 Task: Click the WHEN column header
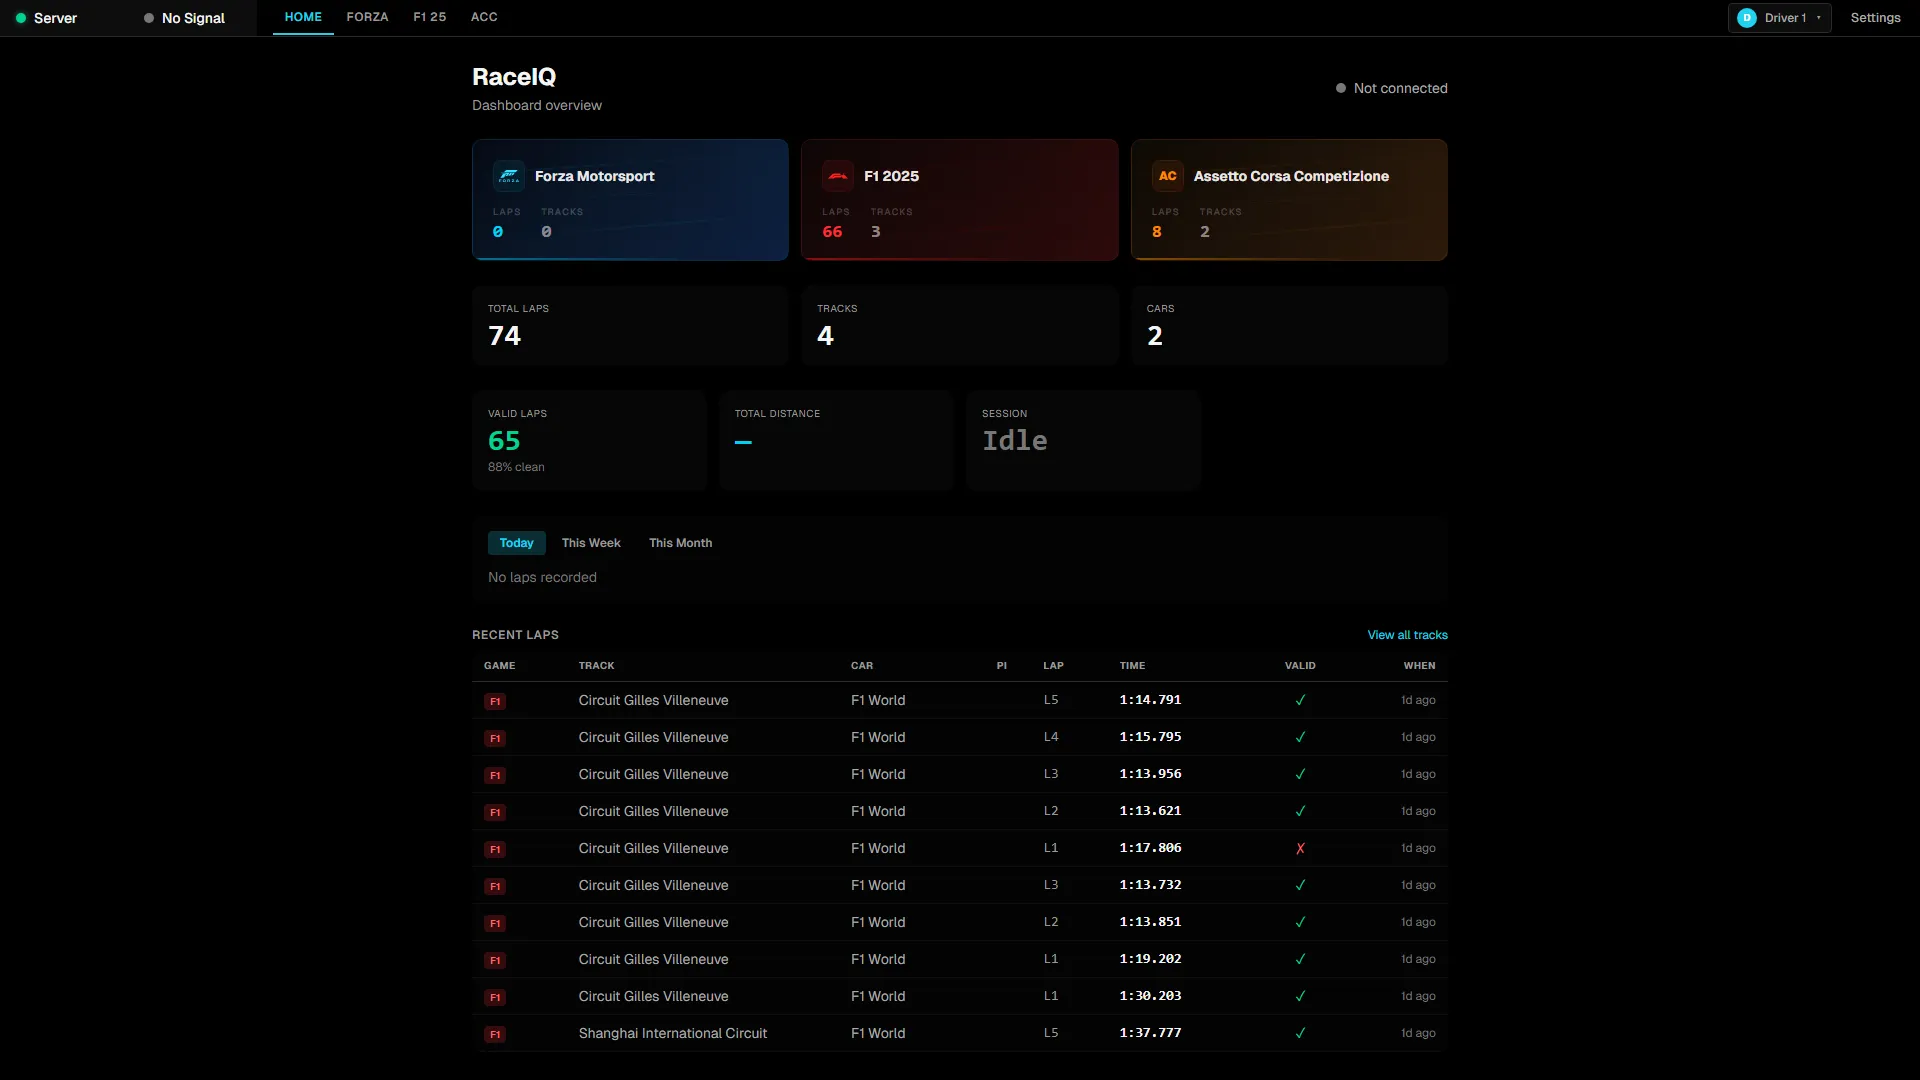pyautogui.click(x=1419, y=666)
